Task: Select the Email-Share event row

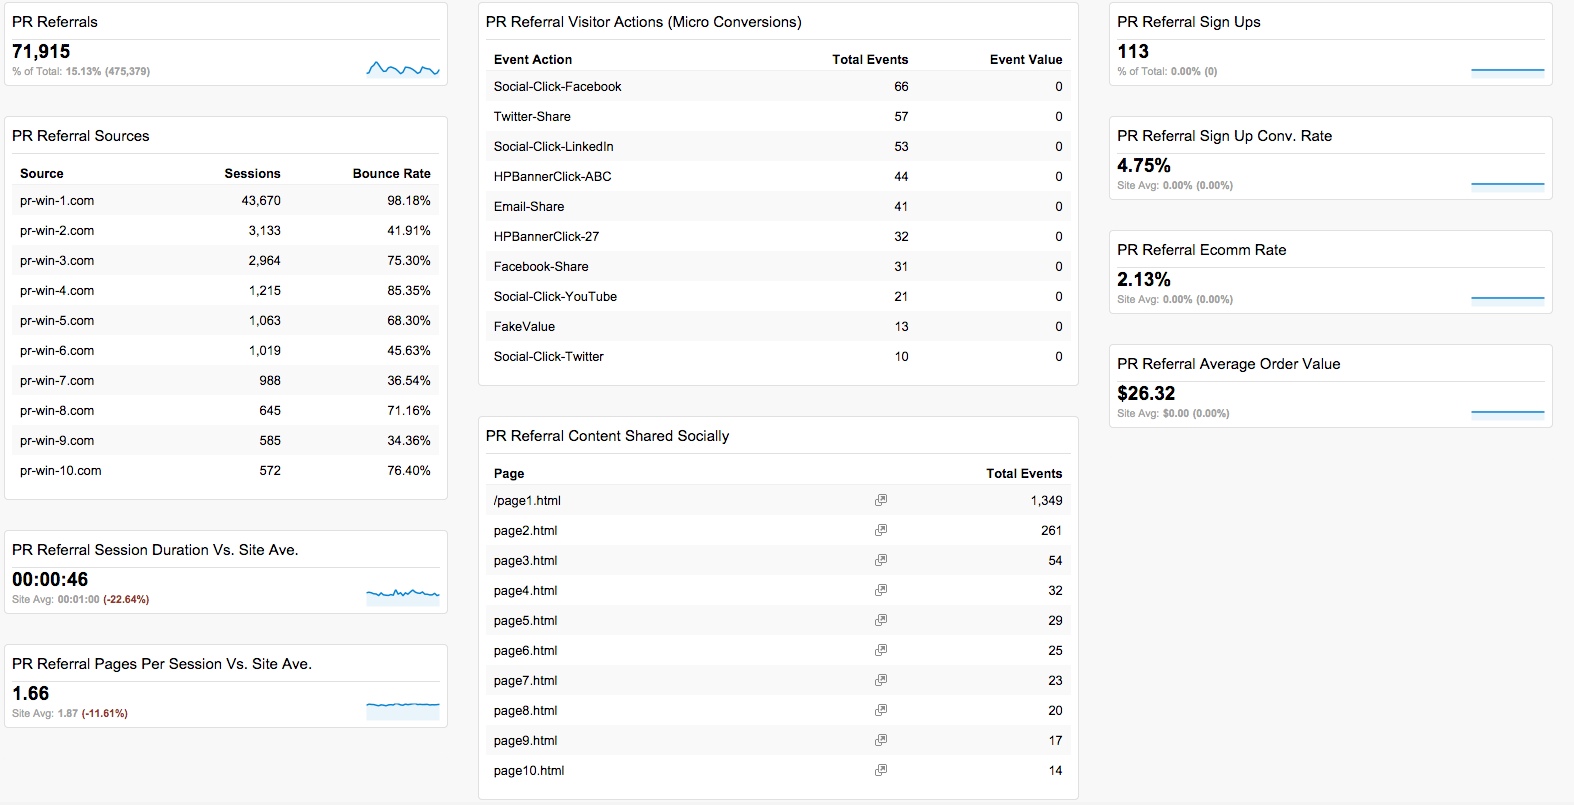Action: pyautogui.click(x=778, y=207)
